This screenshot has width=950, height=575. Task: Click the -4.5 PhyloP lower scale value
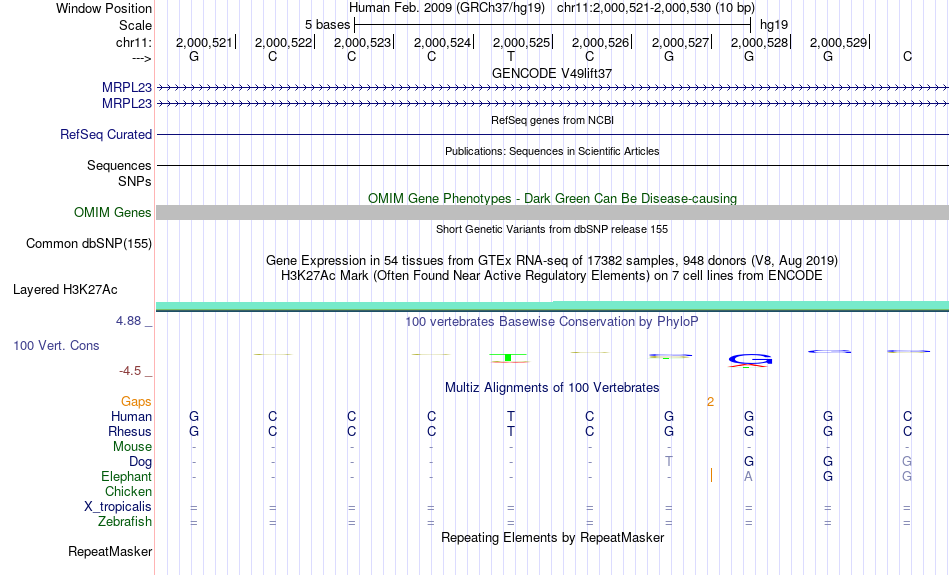pyautogui.click(x=130, y=371)
